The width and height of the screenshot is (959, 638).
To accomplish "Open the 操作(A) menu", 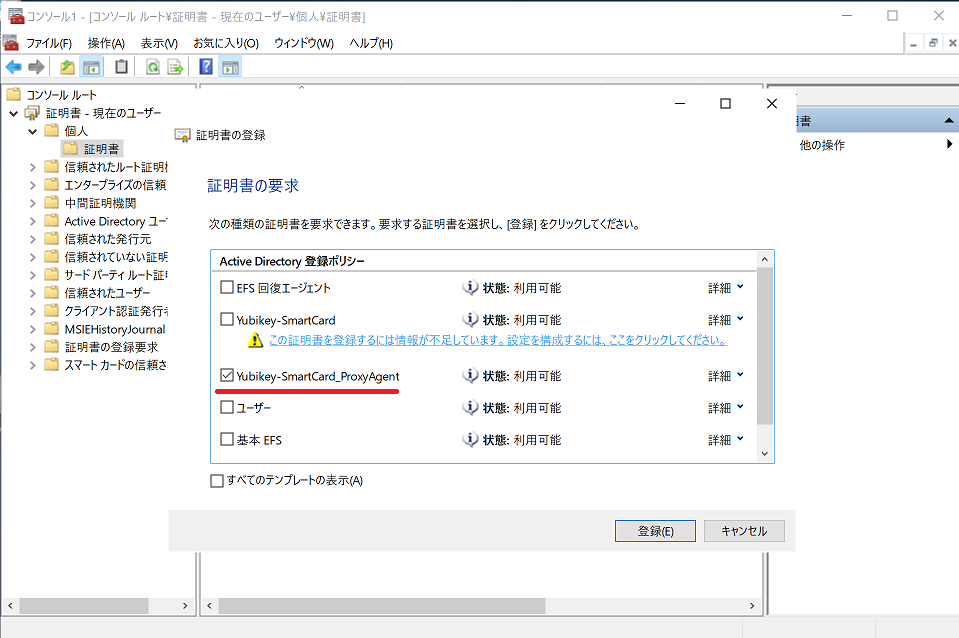I will point(106,43).
